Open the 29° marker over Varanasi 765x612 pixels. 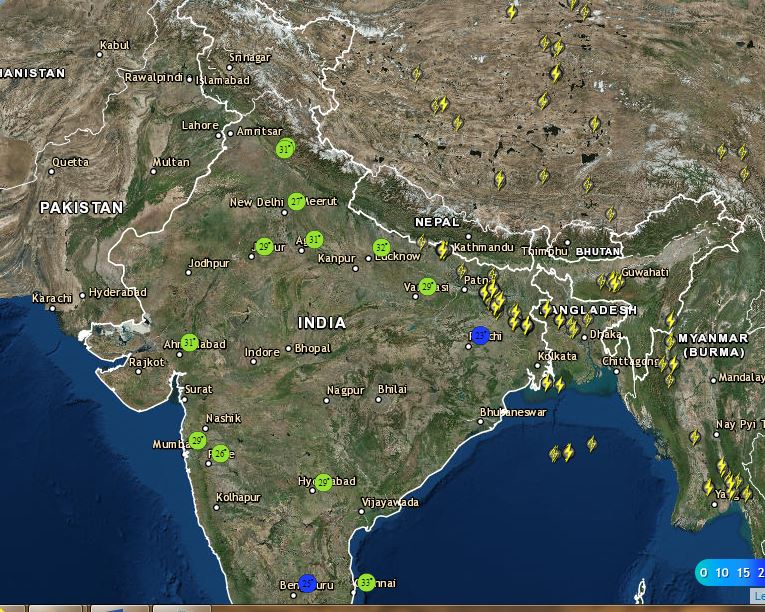(427, 286)
